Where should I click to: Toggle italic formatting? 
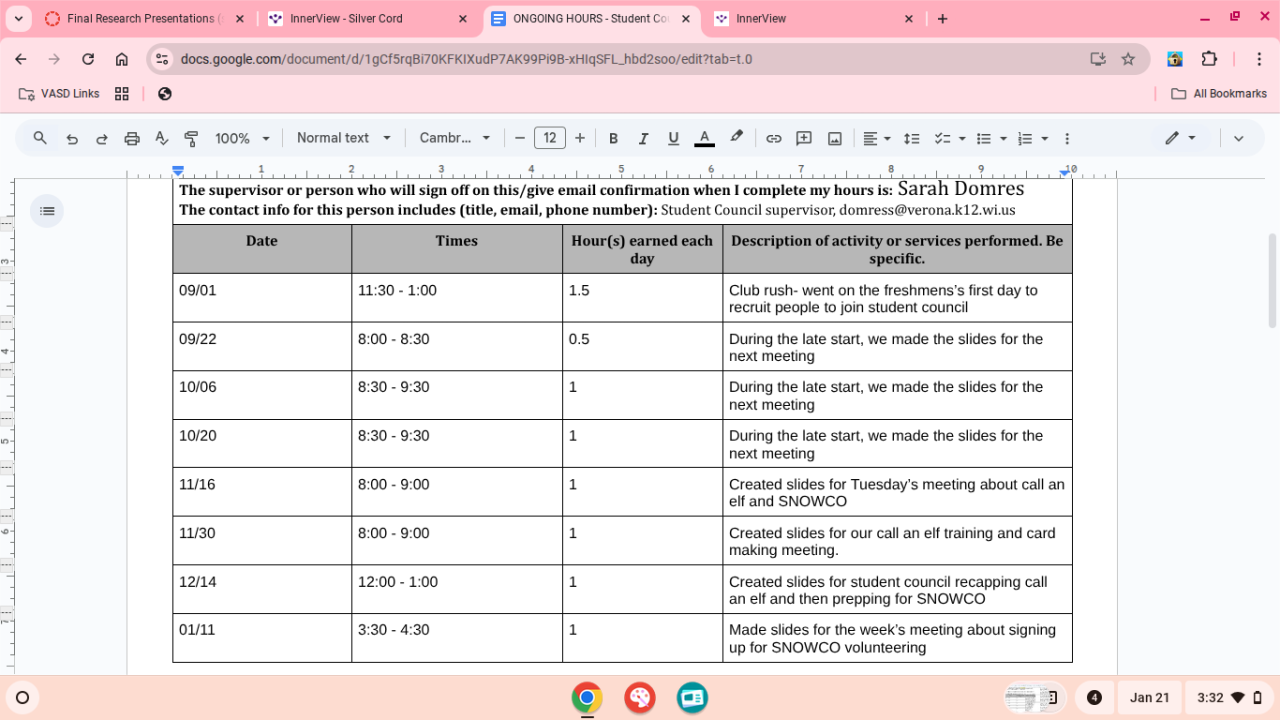click(x=644, y=138)
